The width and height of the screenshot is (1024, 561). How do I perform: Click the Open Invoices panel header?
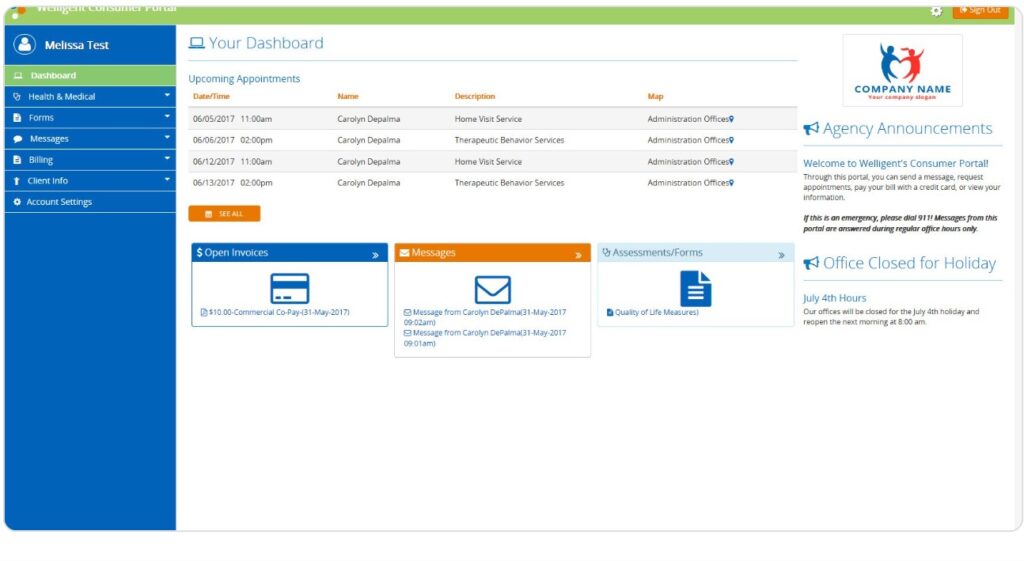[x=289, y=253]
